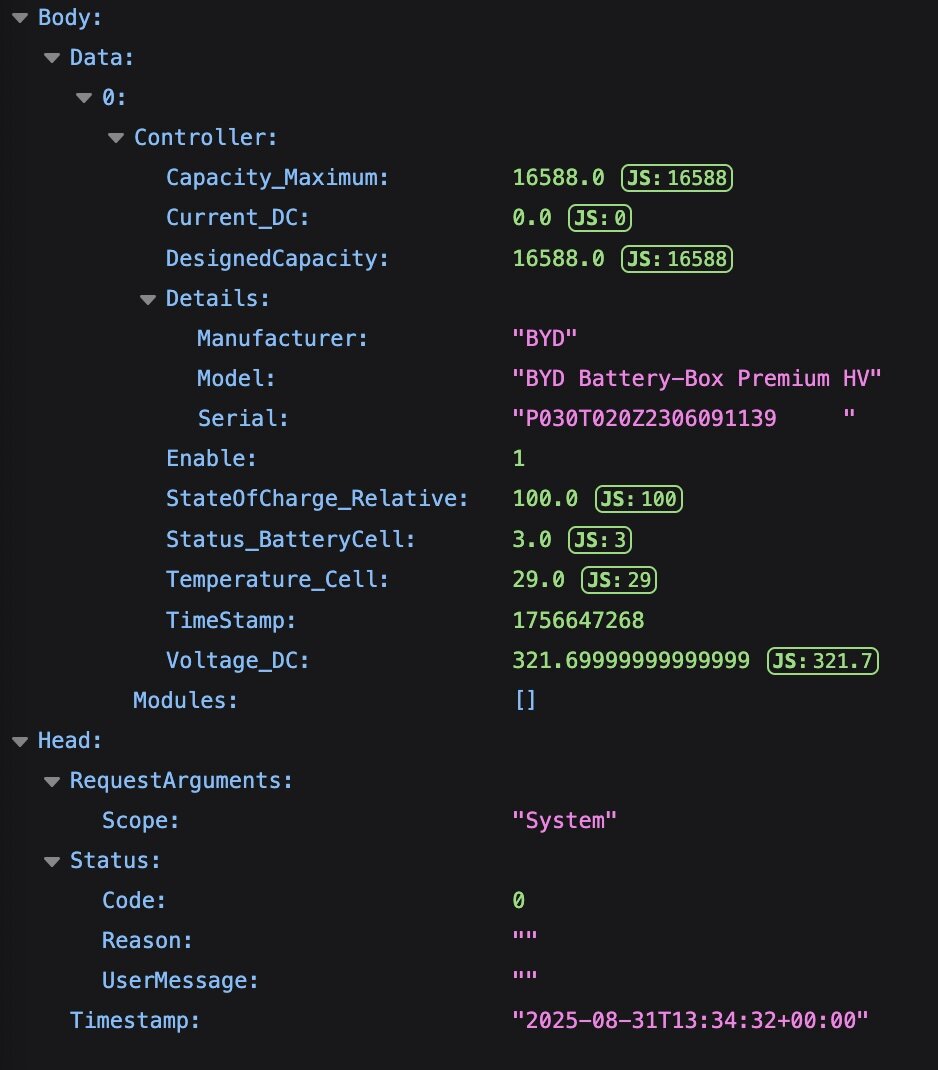Click the JS: 29 badge for Temperature_Cell
Screen dimensions: 938x1070
click(619, 580)
